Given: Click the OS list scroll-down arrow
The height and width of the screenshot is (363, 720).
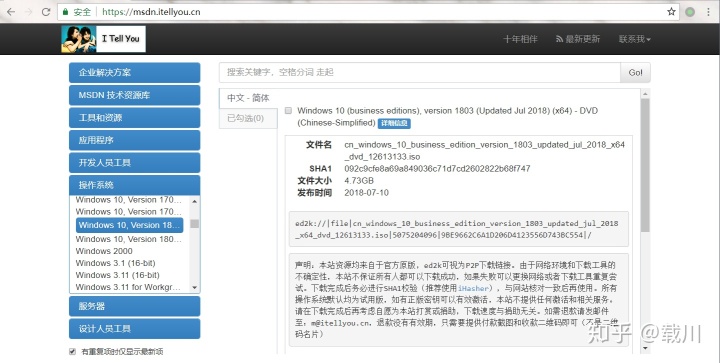Looking at the screenshot, I should pos(195,287).
